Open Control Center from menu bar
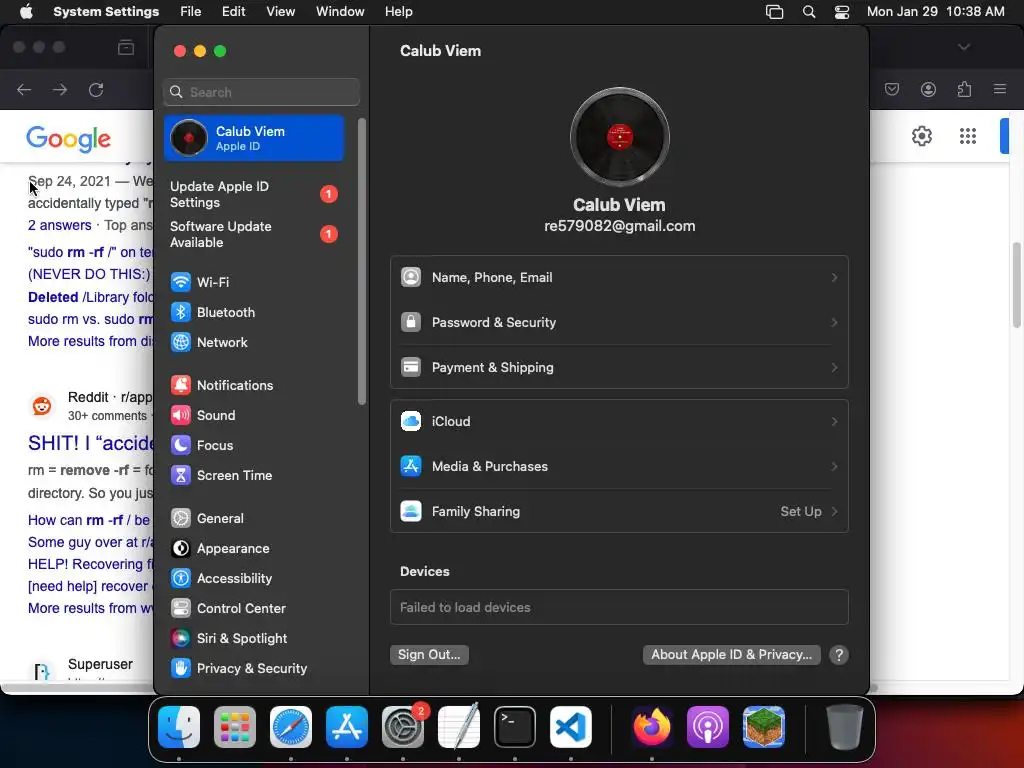This screenshot has height=768, width=1024. point(842,12)
